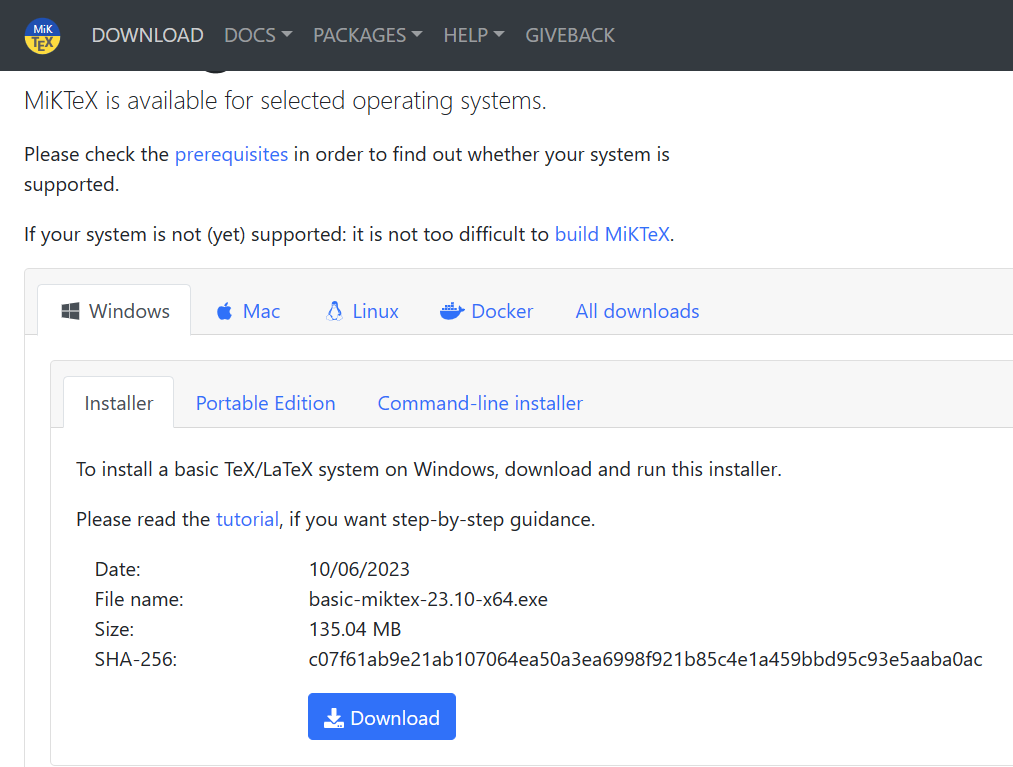
Task: Open the GIVEBACK nav item
Action: click(x=570, y=35)
